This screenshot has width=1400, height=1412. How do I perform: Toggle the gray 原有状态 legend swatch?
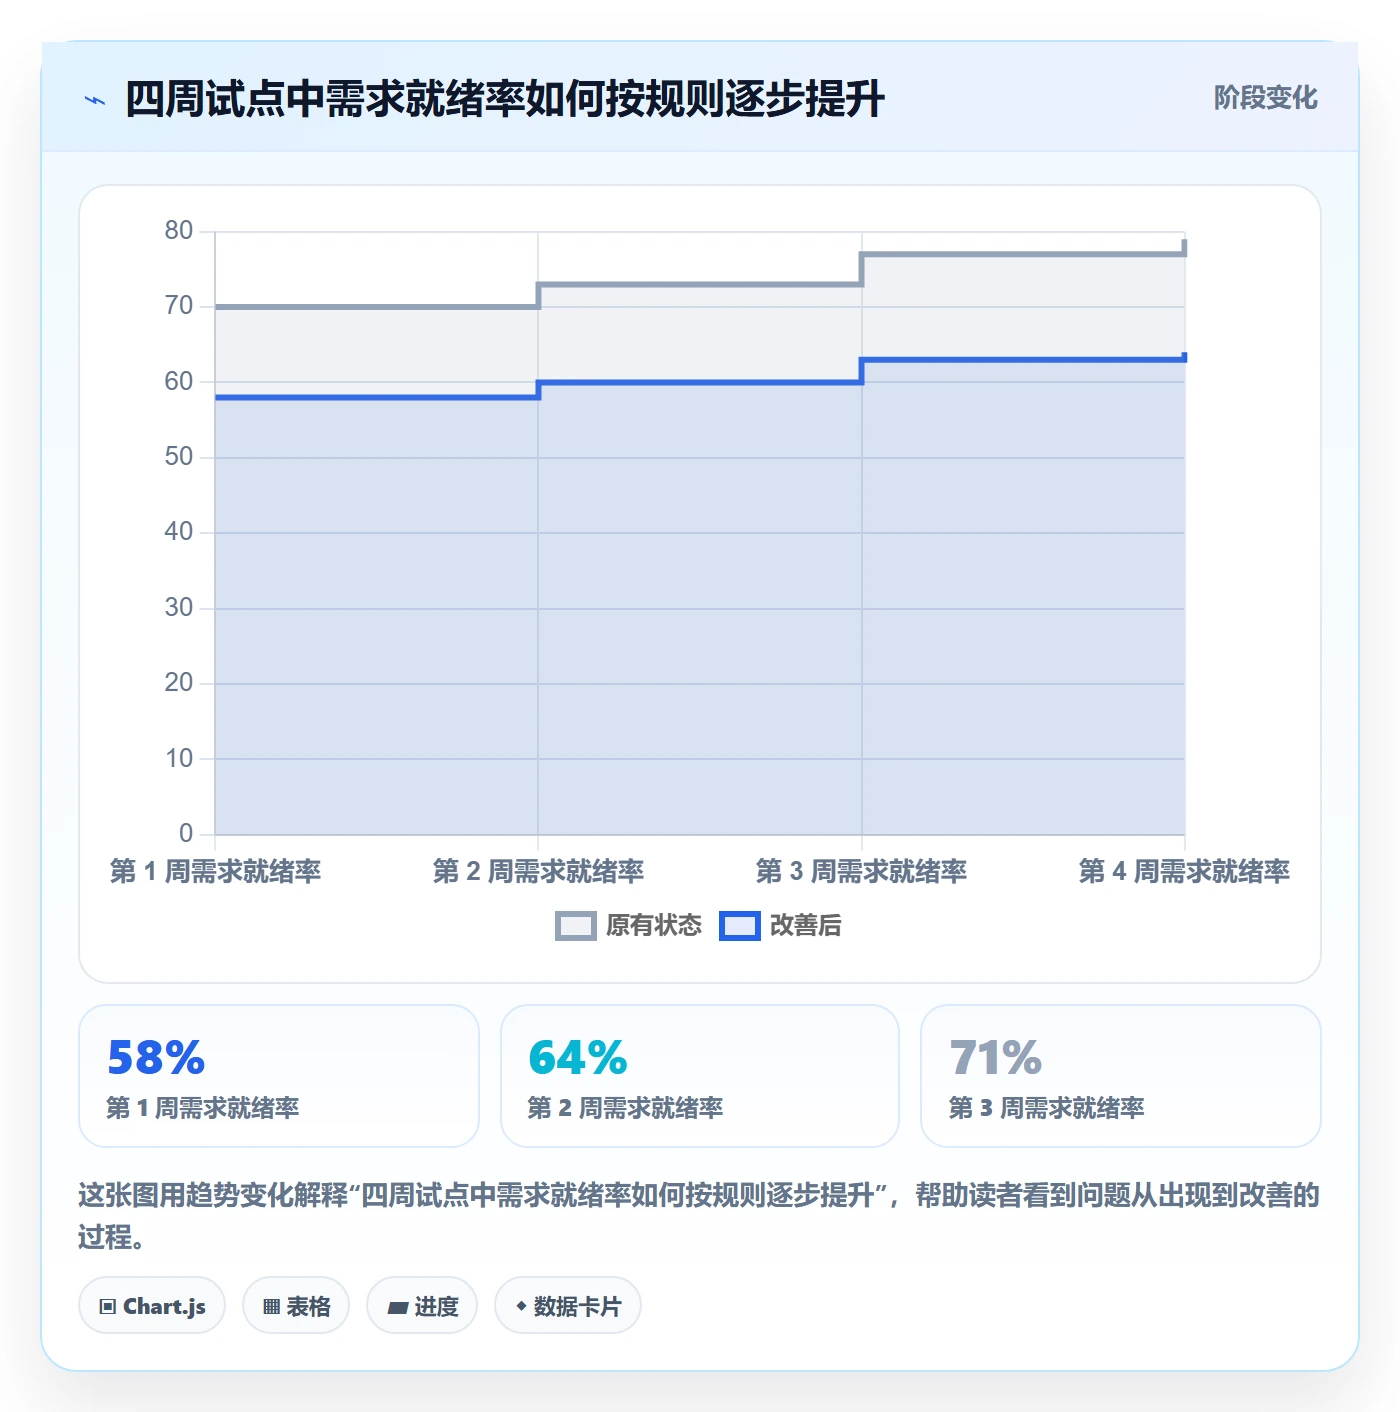coord(575,926)
